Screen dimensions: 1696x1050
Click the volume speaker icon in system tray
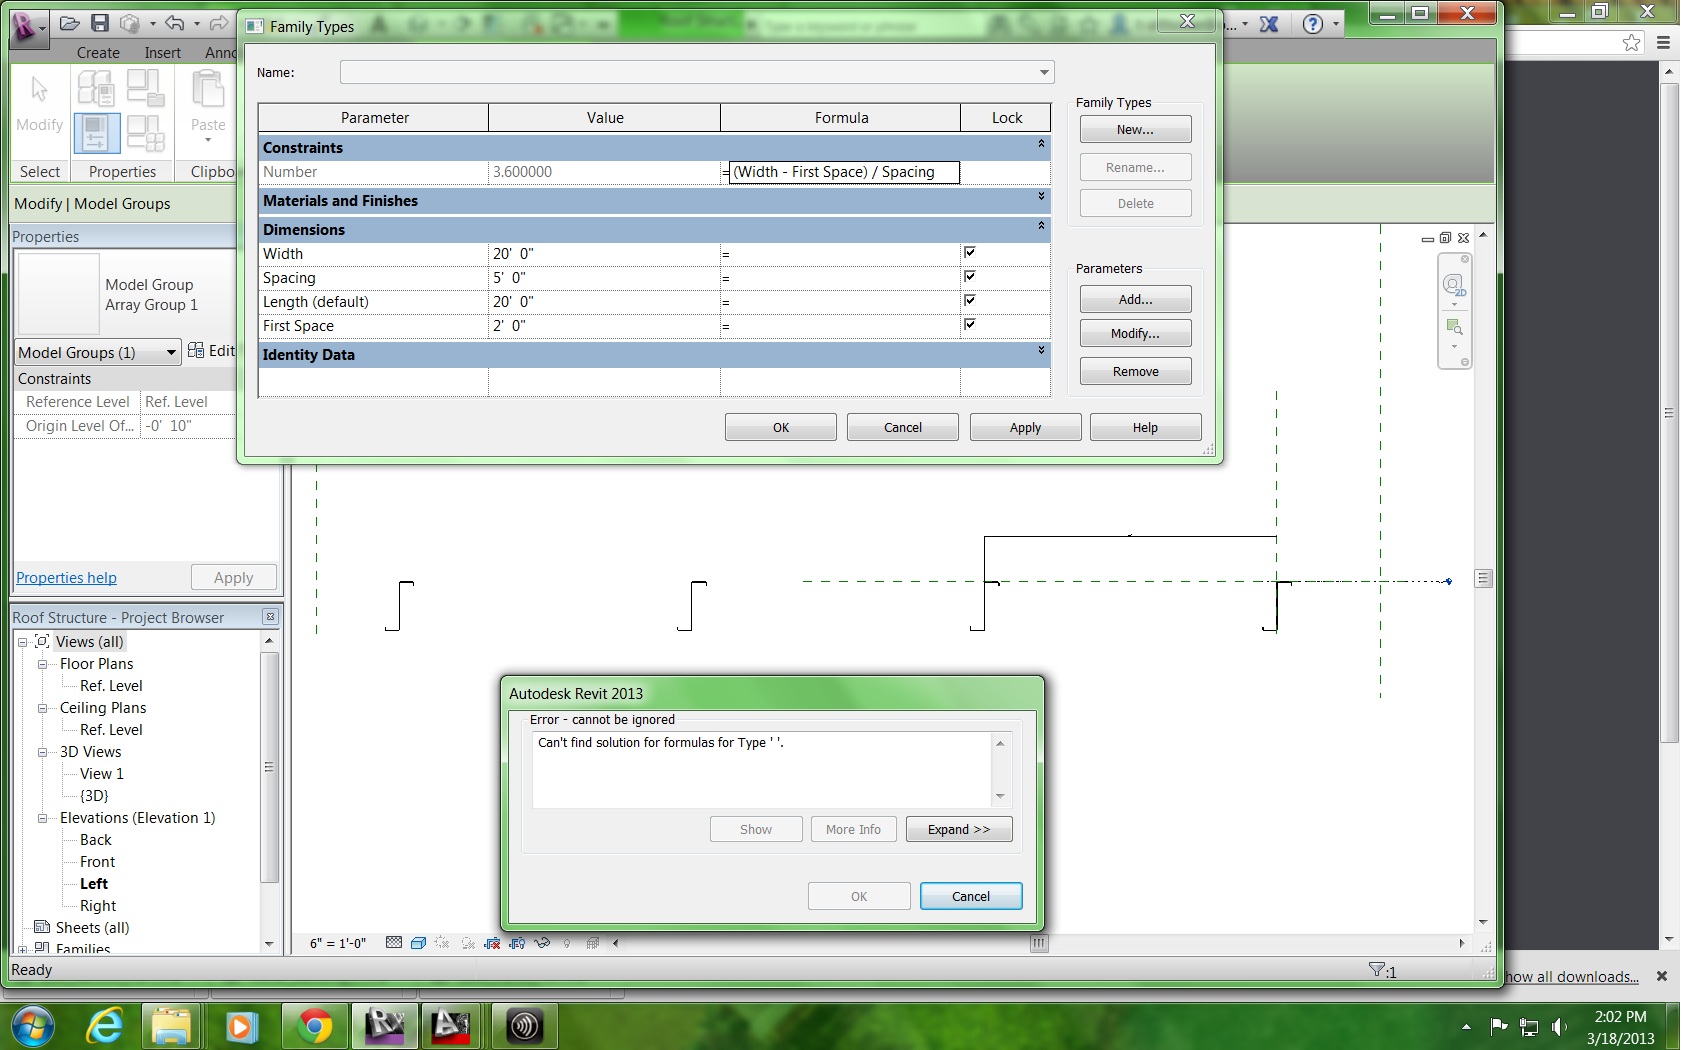(x=1558, y=1026)
